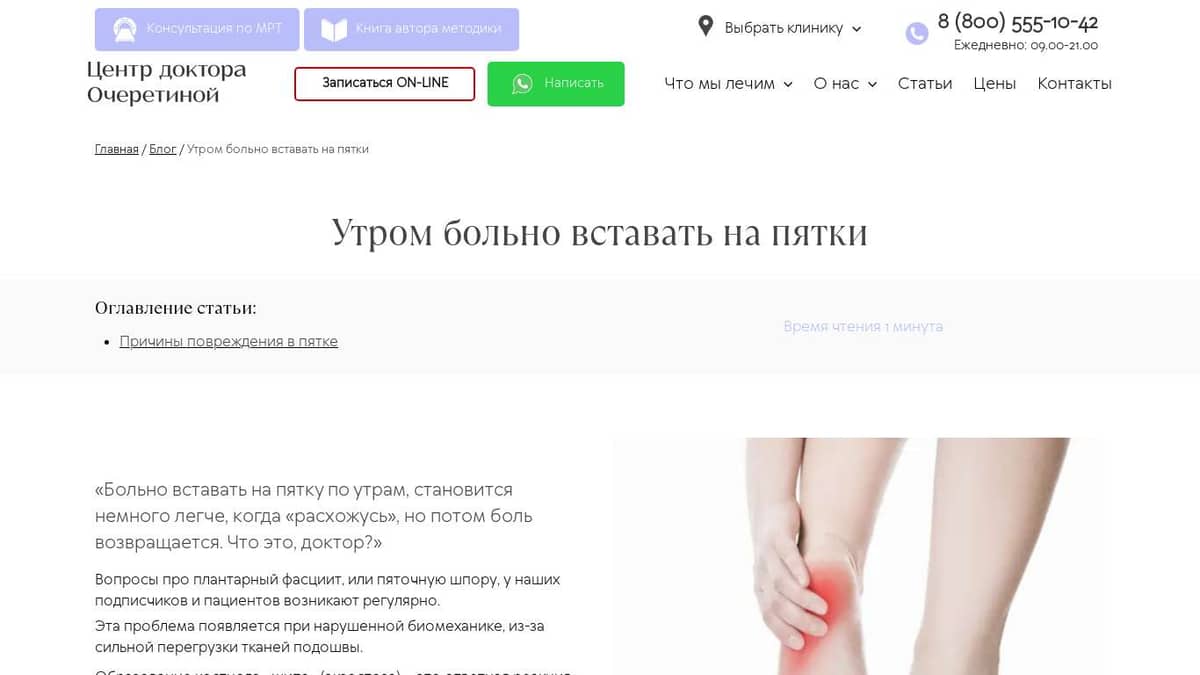Image resolution: width=1200 pixels, height=675 pixels.
Task: Expand the Что мы лечим chevron
Action: 788,85
